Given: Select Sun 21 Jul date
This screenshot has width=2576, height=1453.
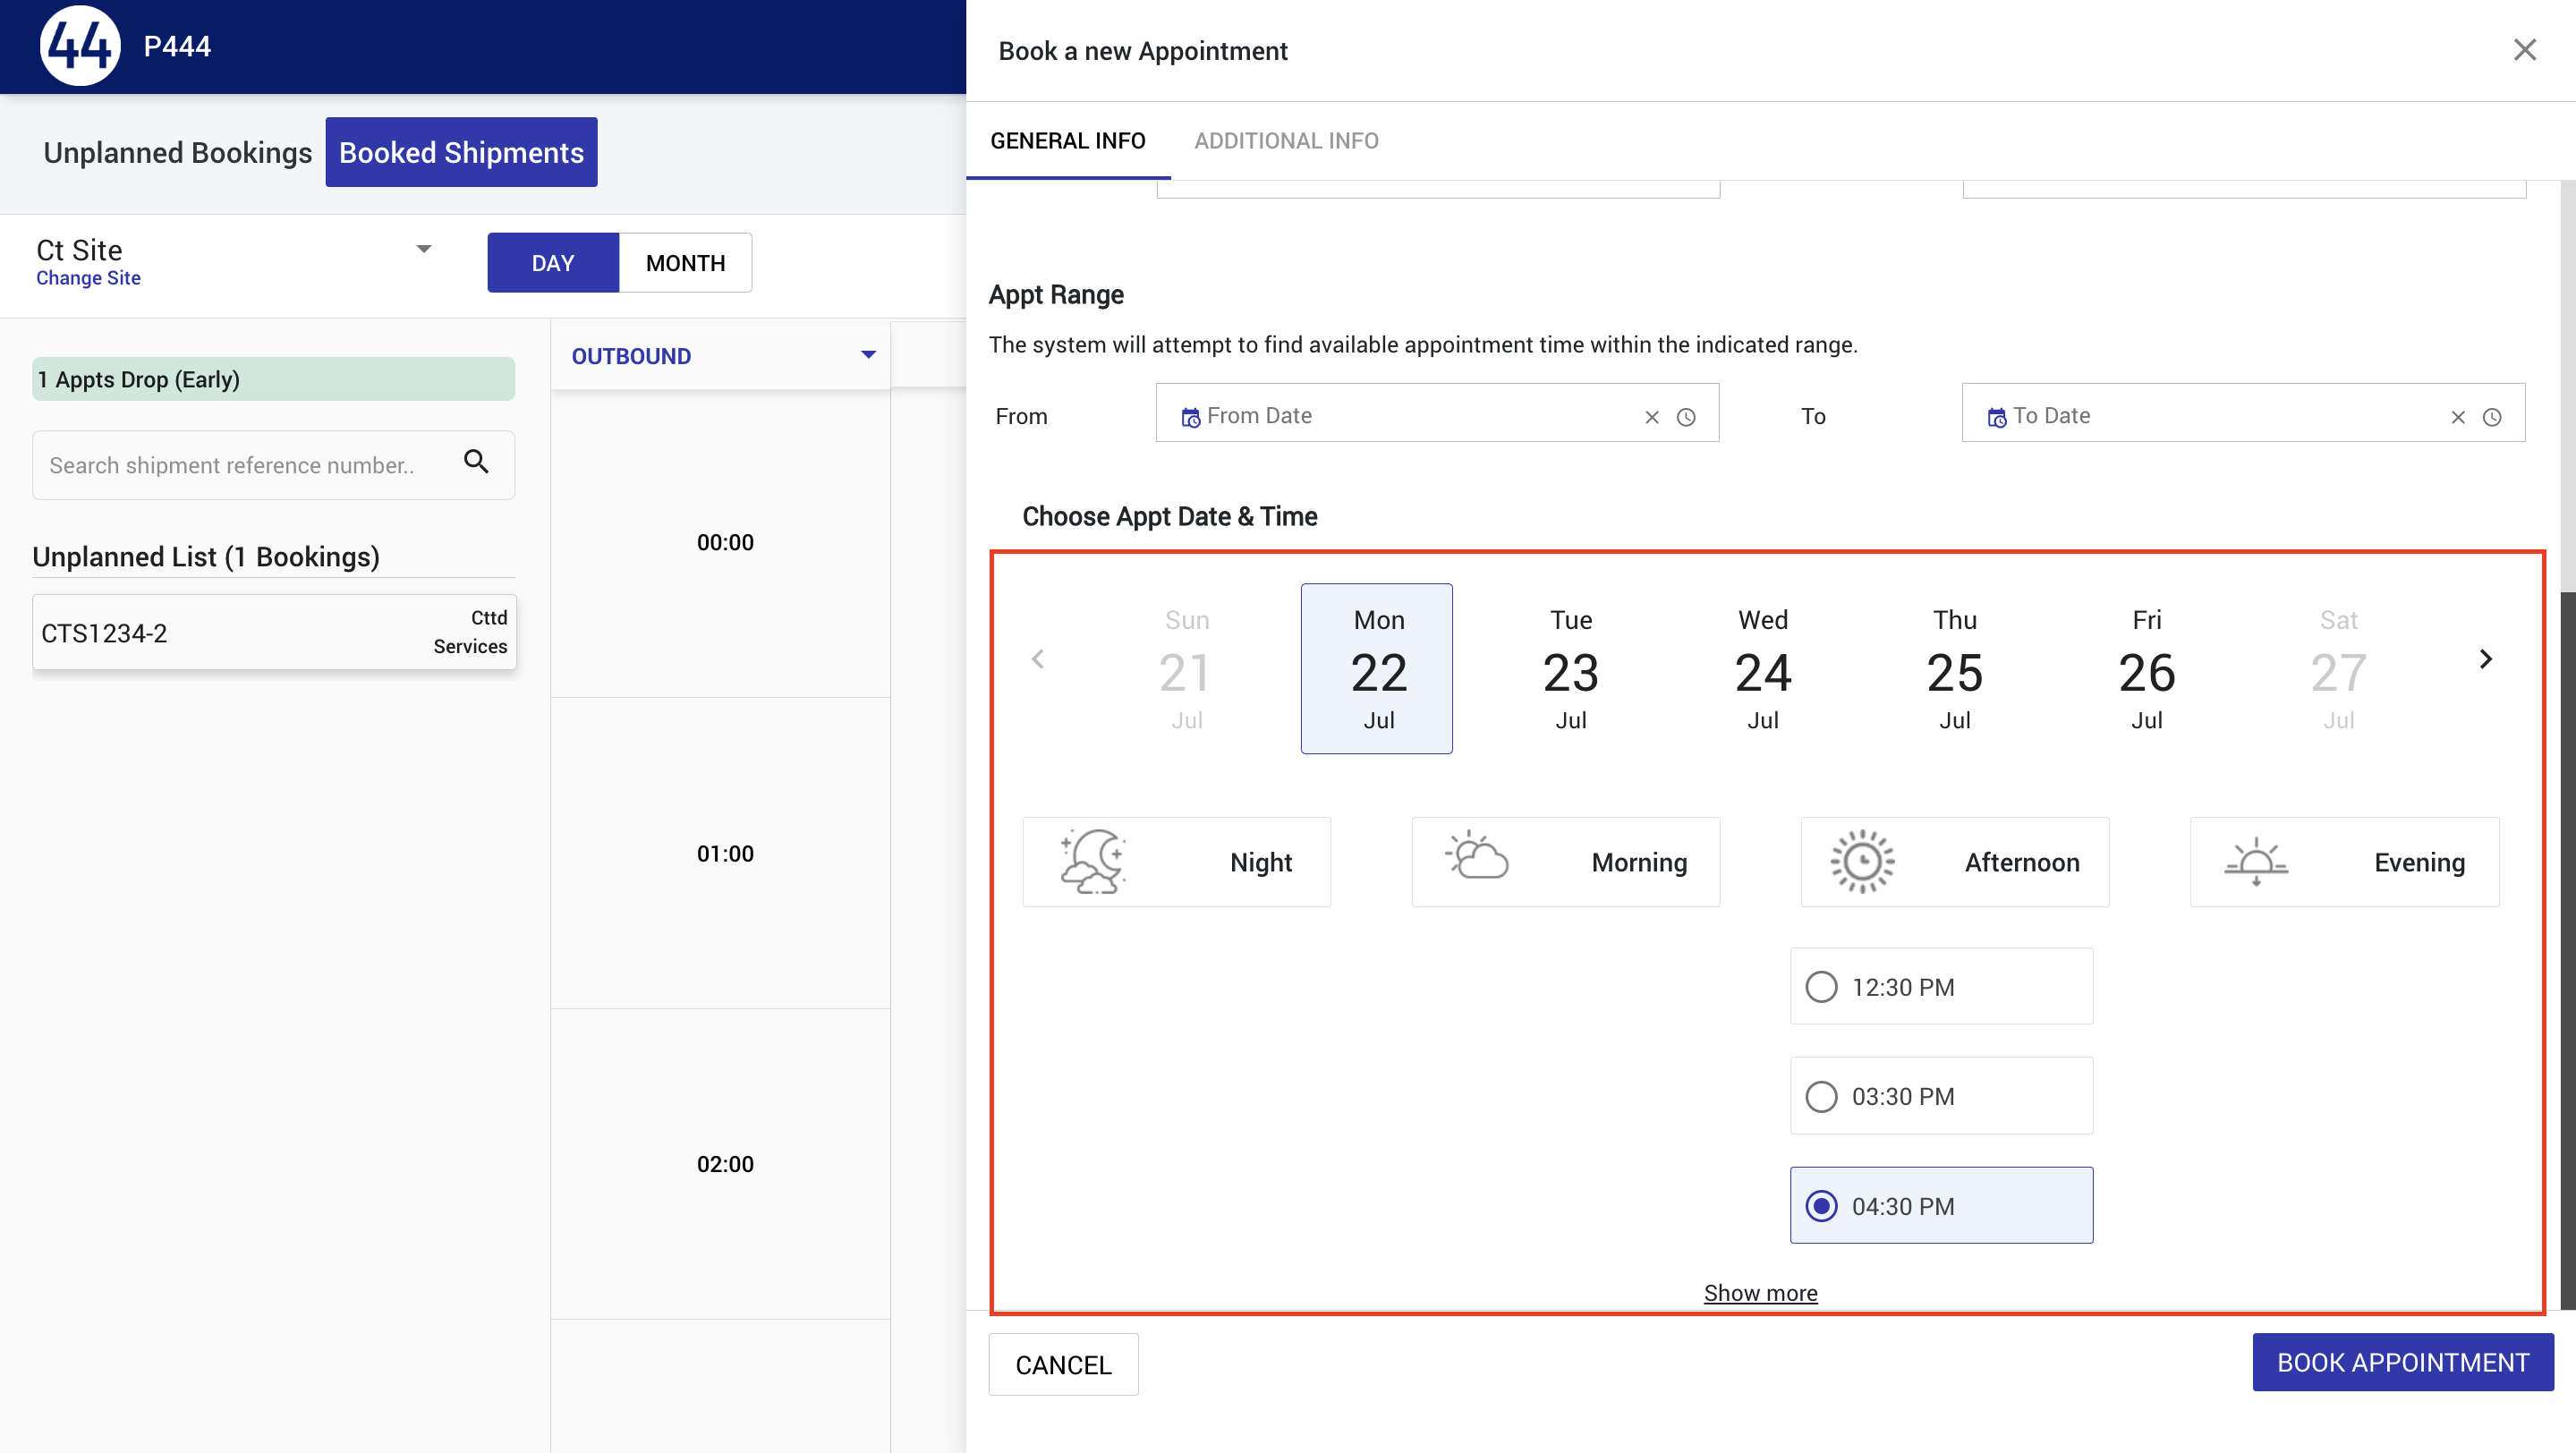Looking at the screenshot, I should [1186, 668].
